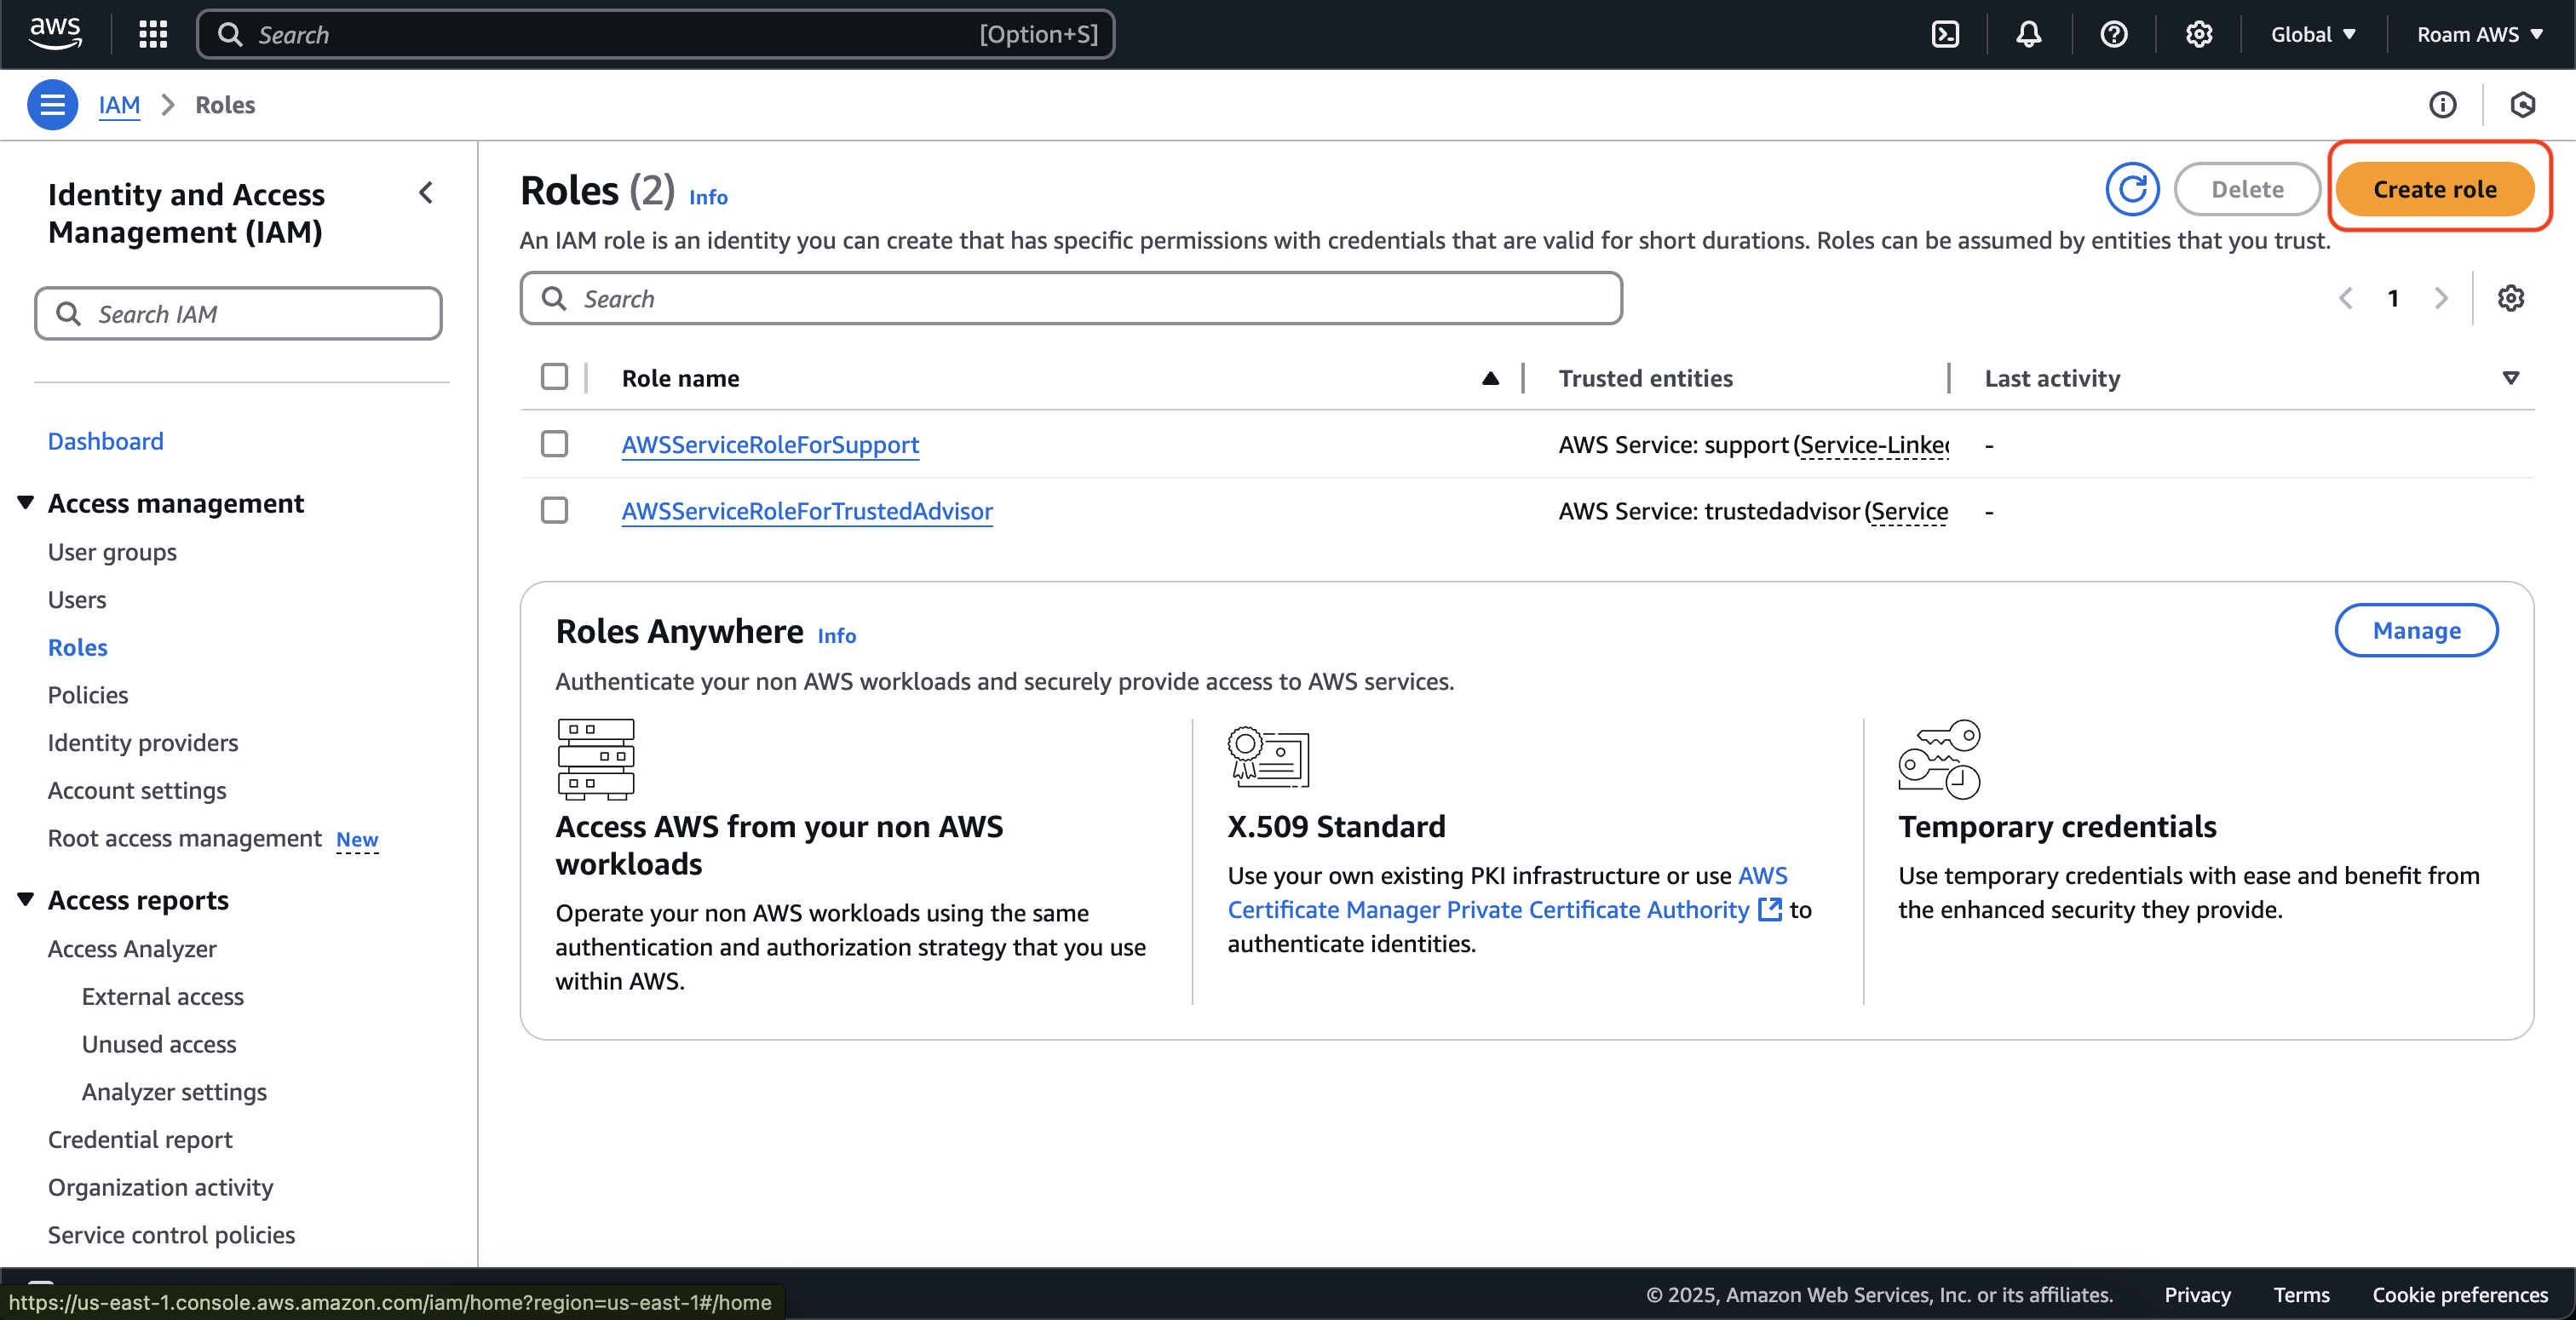
Task: Open Organization activity in the sidebar
Action: pyautogui.click(x=160, y=1187)
